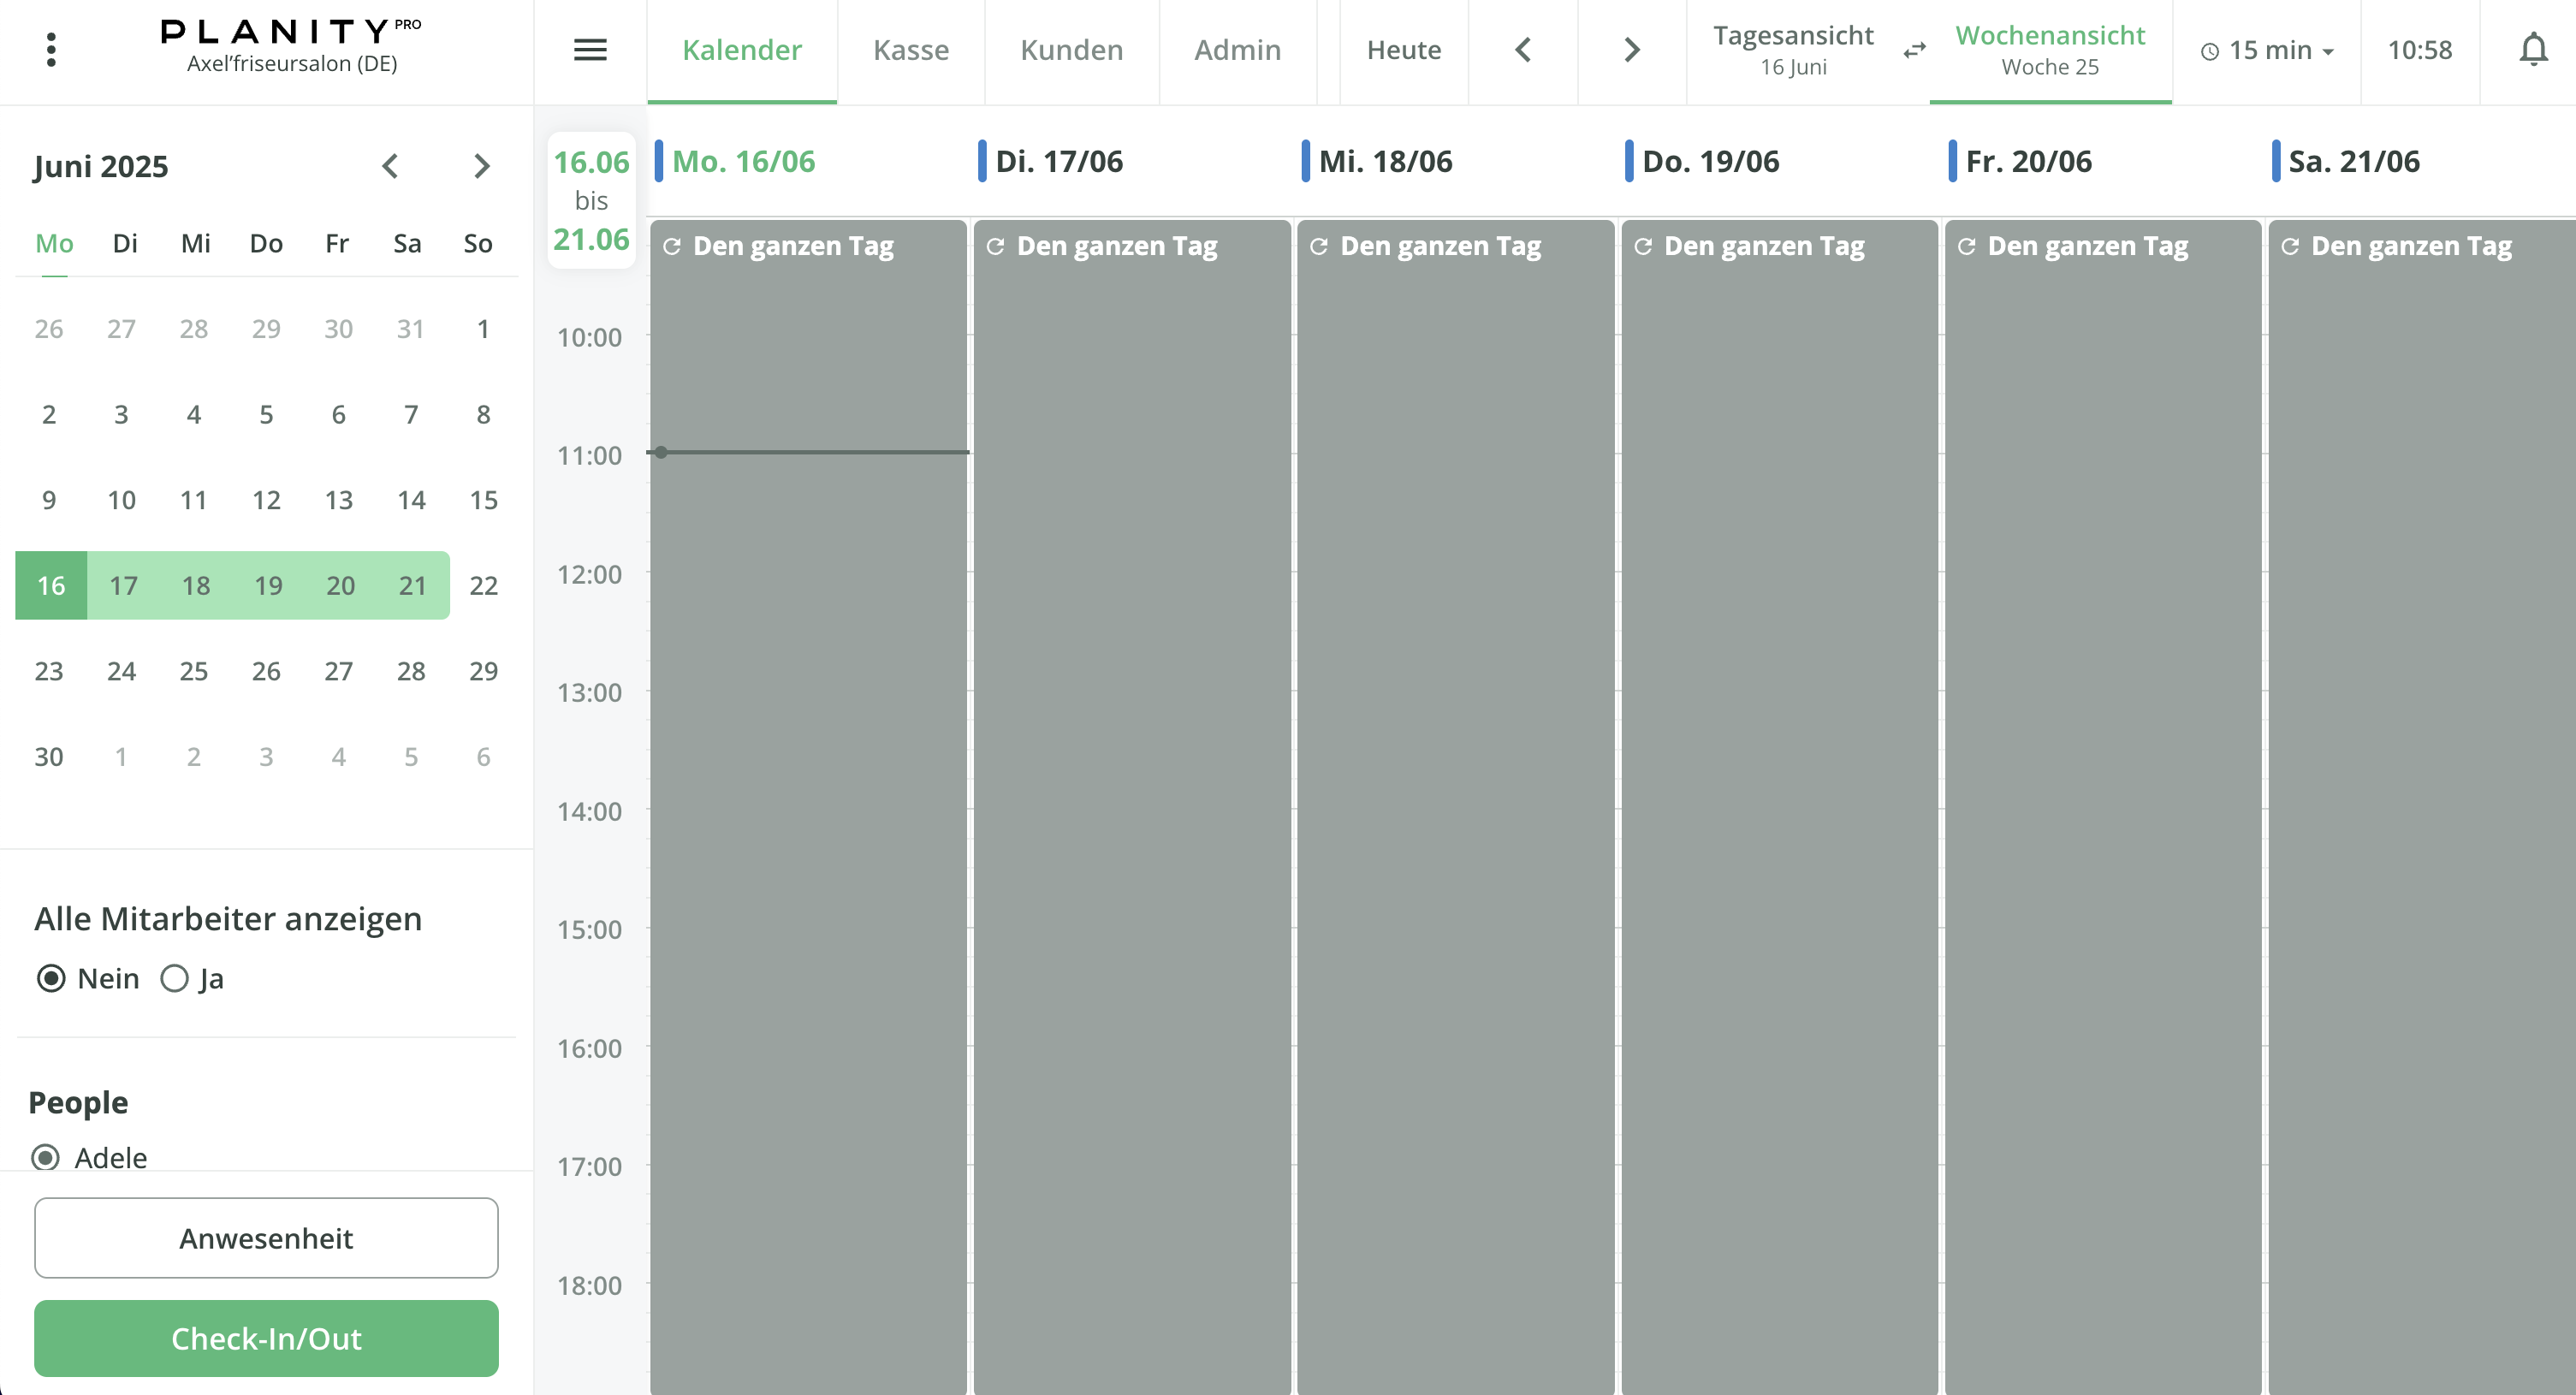Select employee Adele radio button
The width and height of the screenshot is (2576, 1395).
(x=45, y=1157)
